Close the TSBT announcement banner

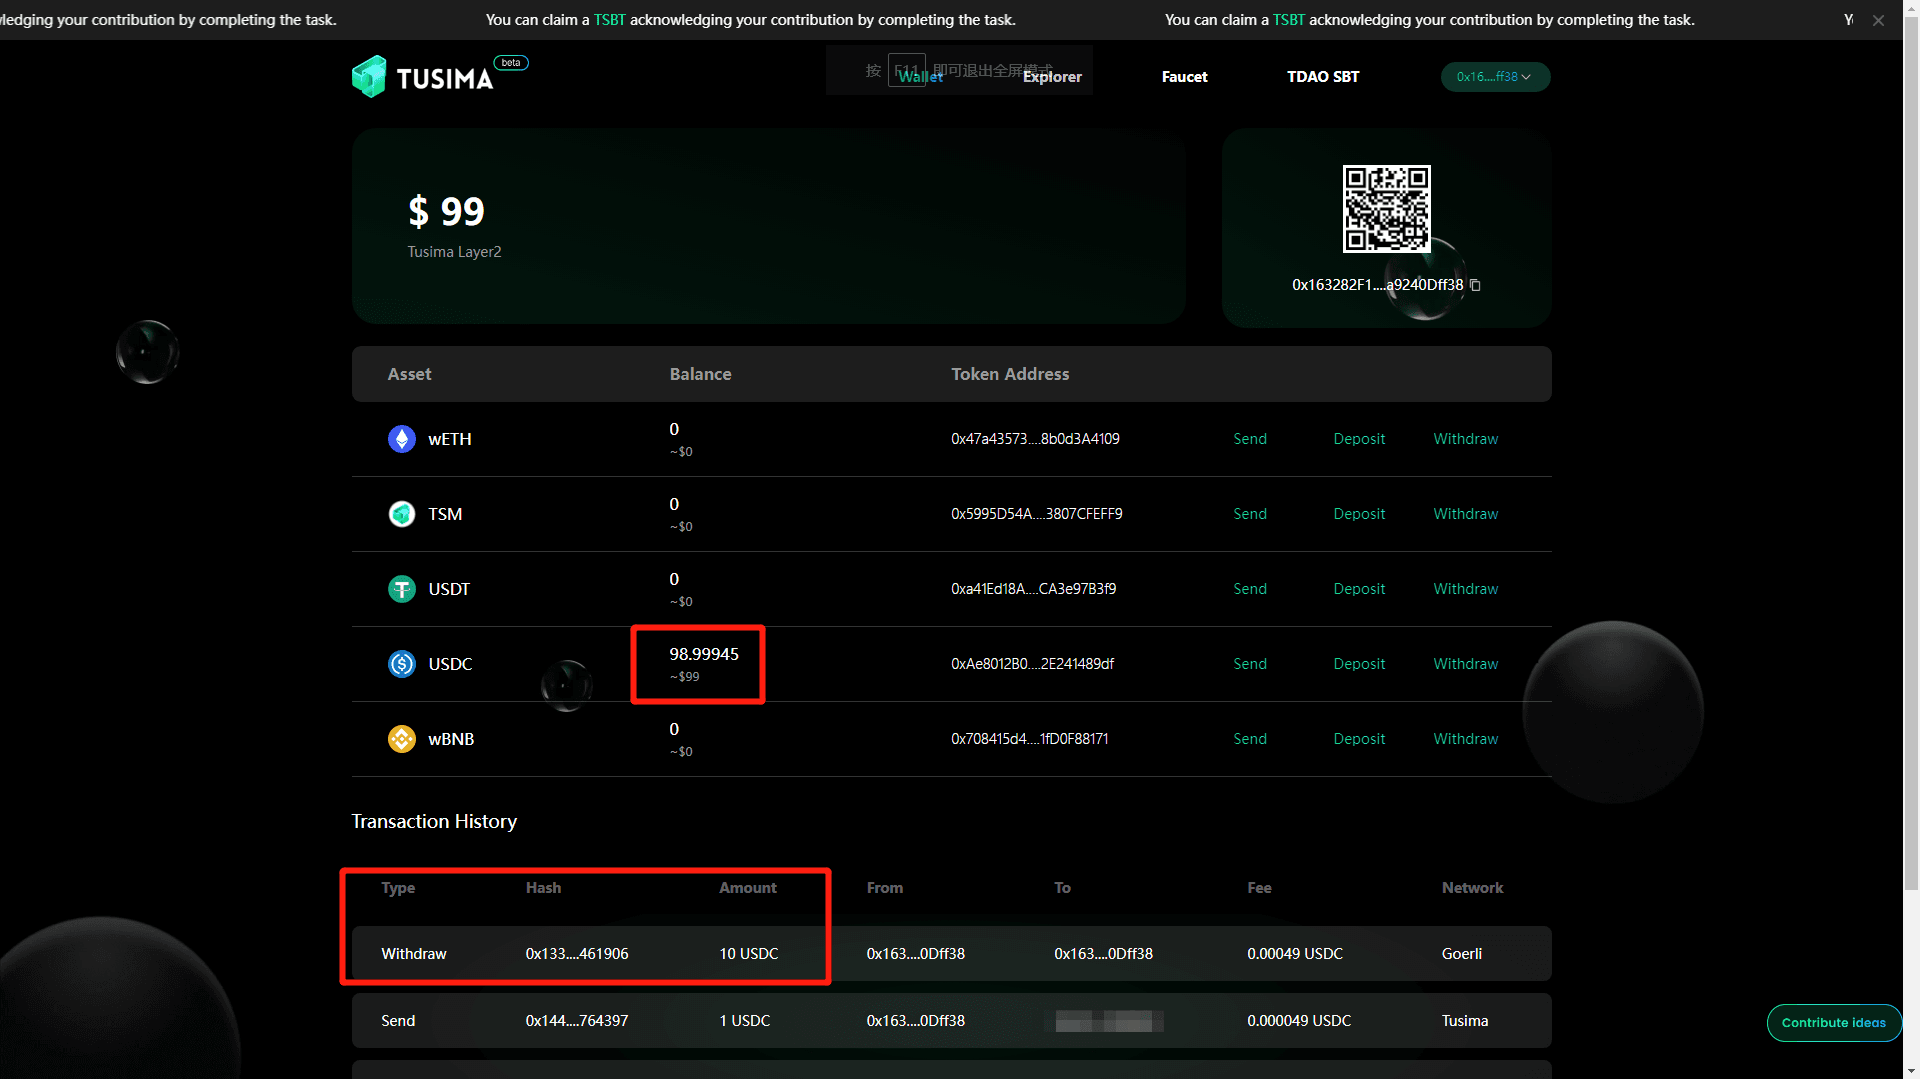pos(1878,20)
